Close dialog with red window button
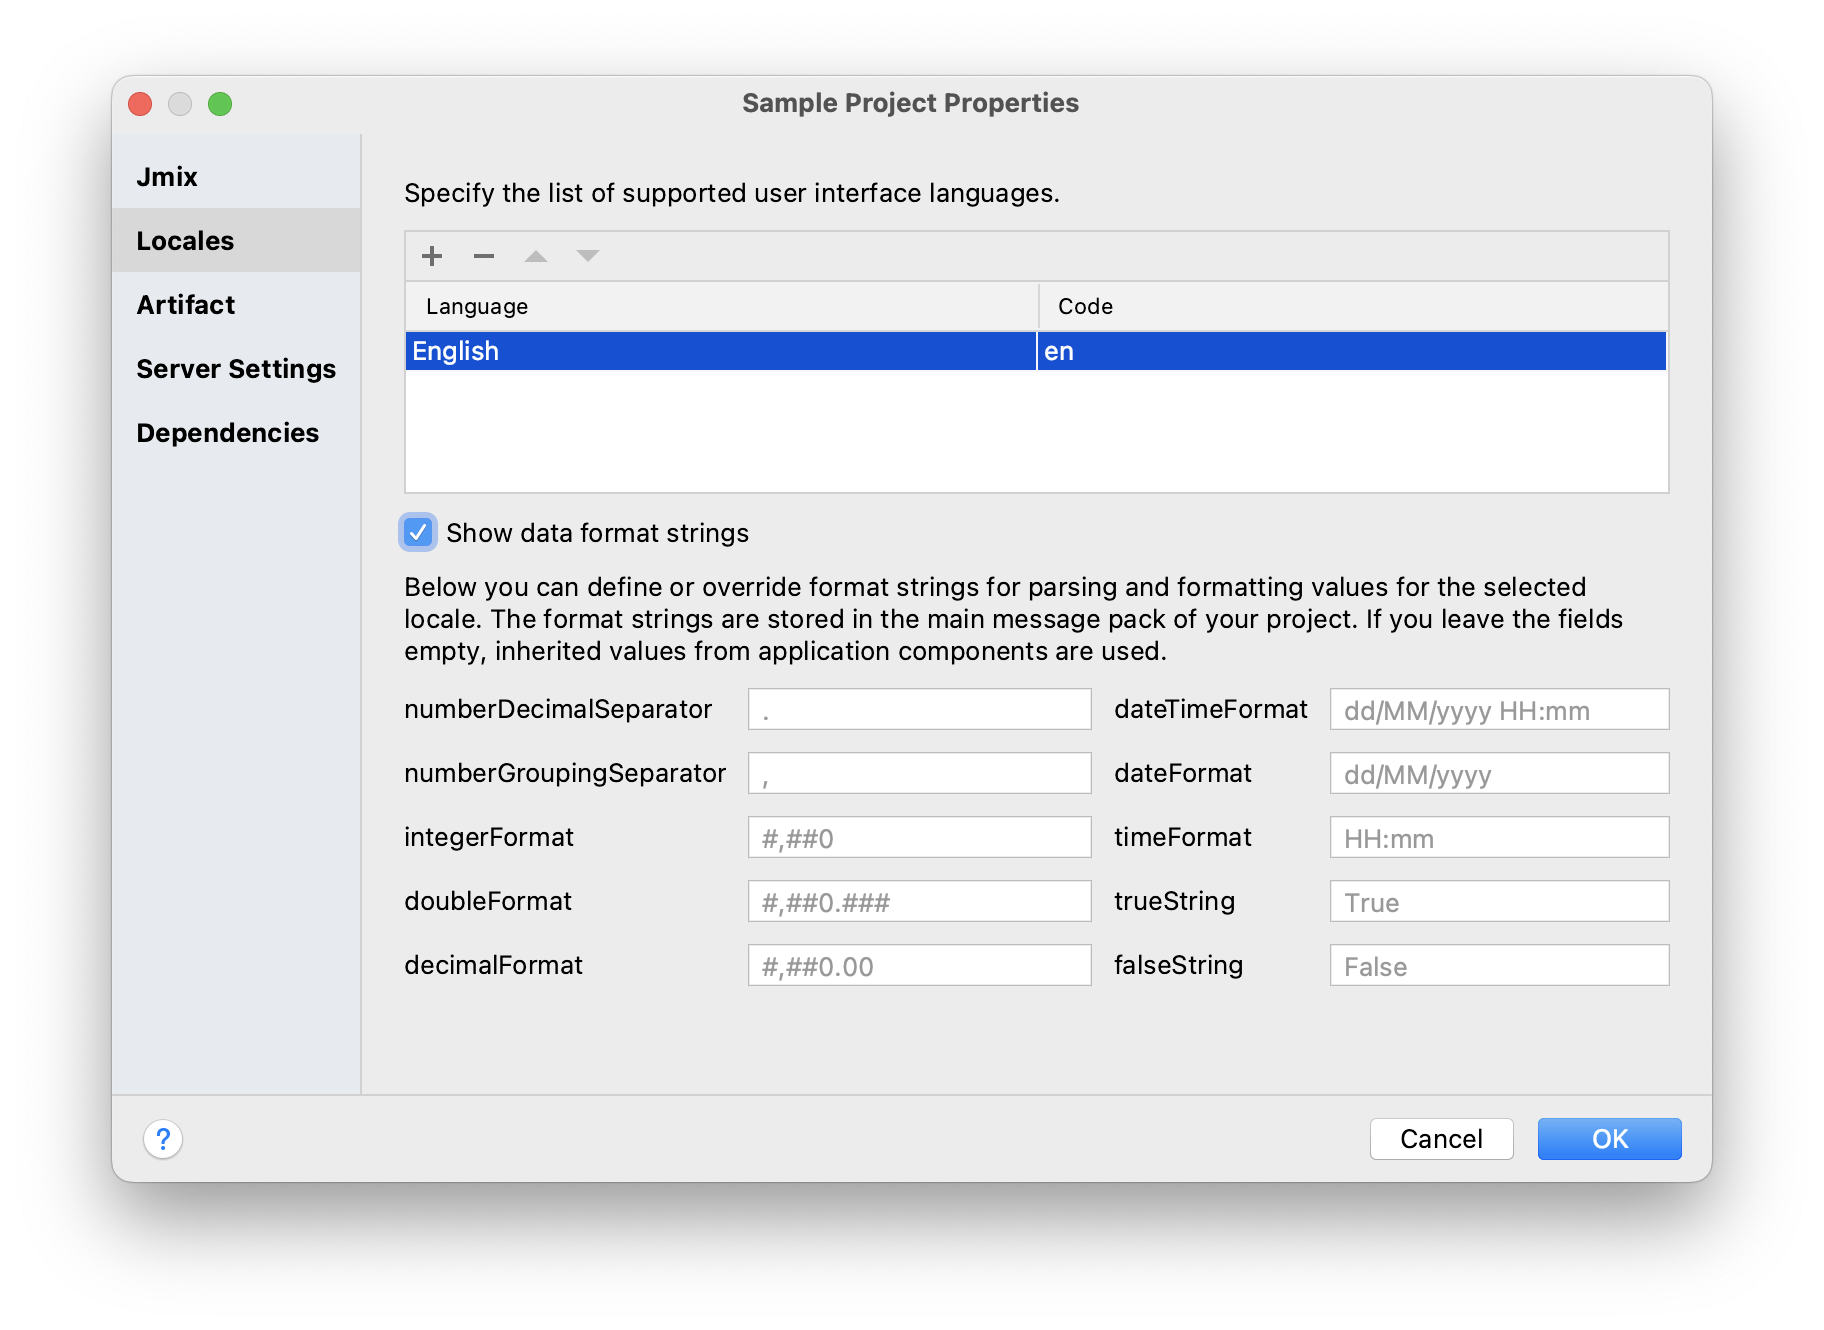Viewport: 1824px width, 1330px height. [x=140, y=104]
